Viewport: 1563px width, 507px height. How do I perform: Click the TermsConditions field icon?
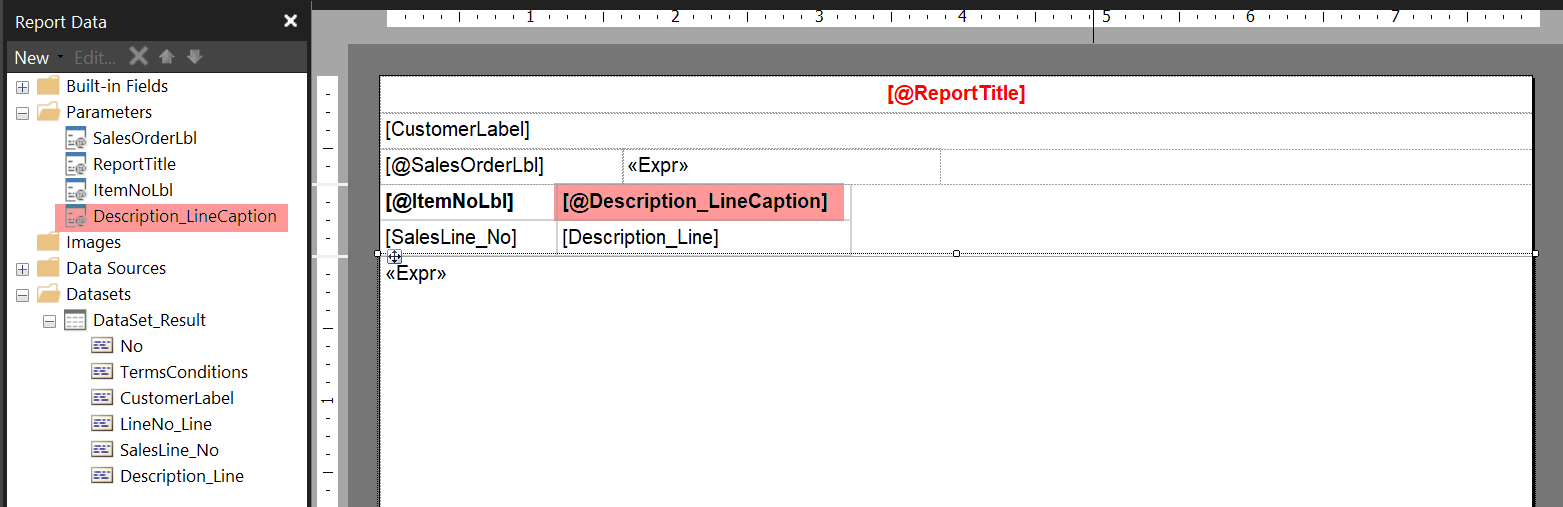coord(102,372)
